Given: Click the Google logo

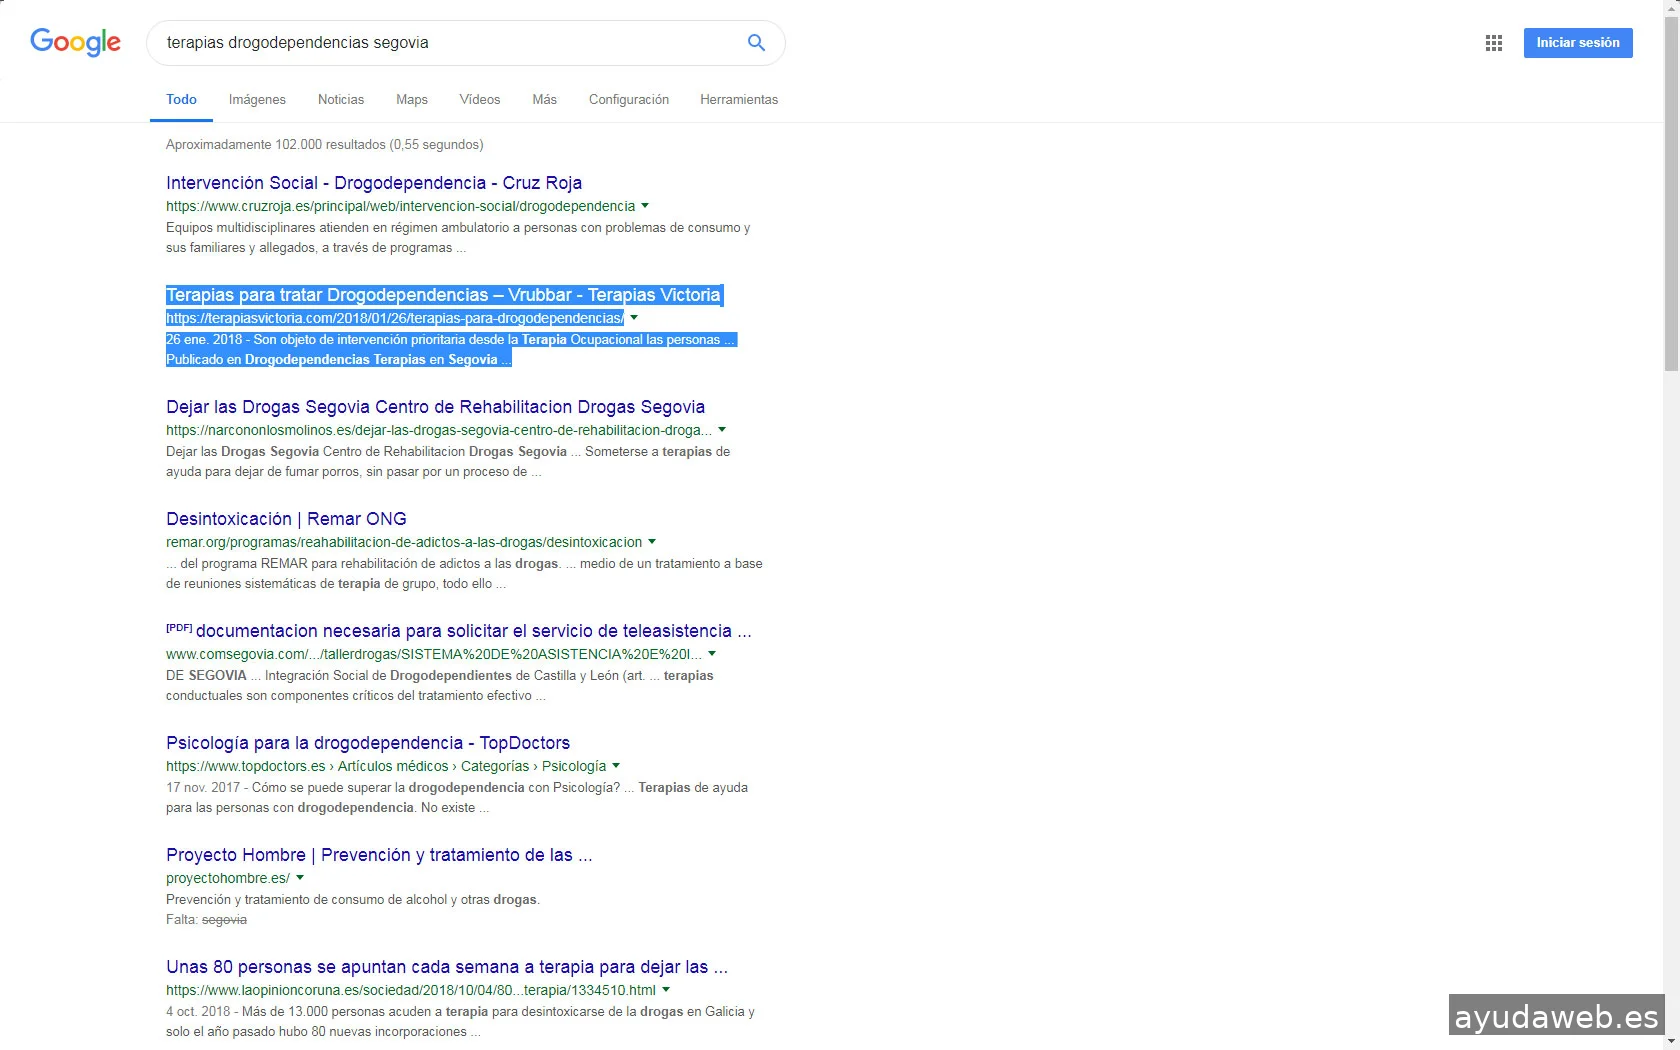Looking at the screenshot, I should tap(75, 42).
